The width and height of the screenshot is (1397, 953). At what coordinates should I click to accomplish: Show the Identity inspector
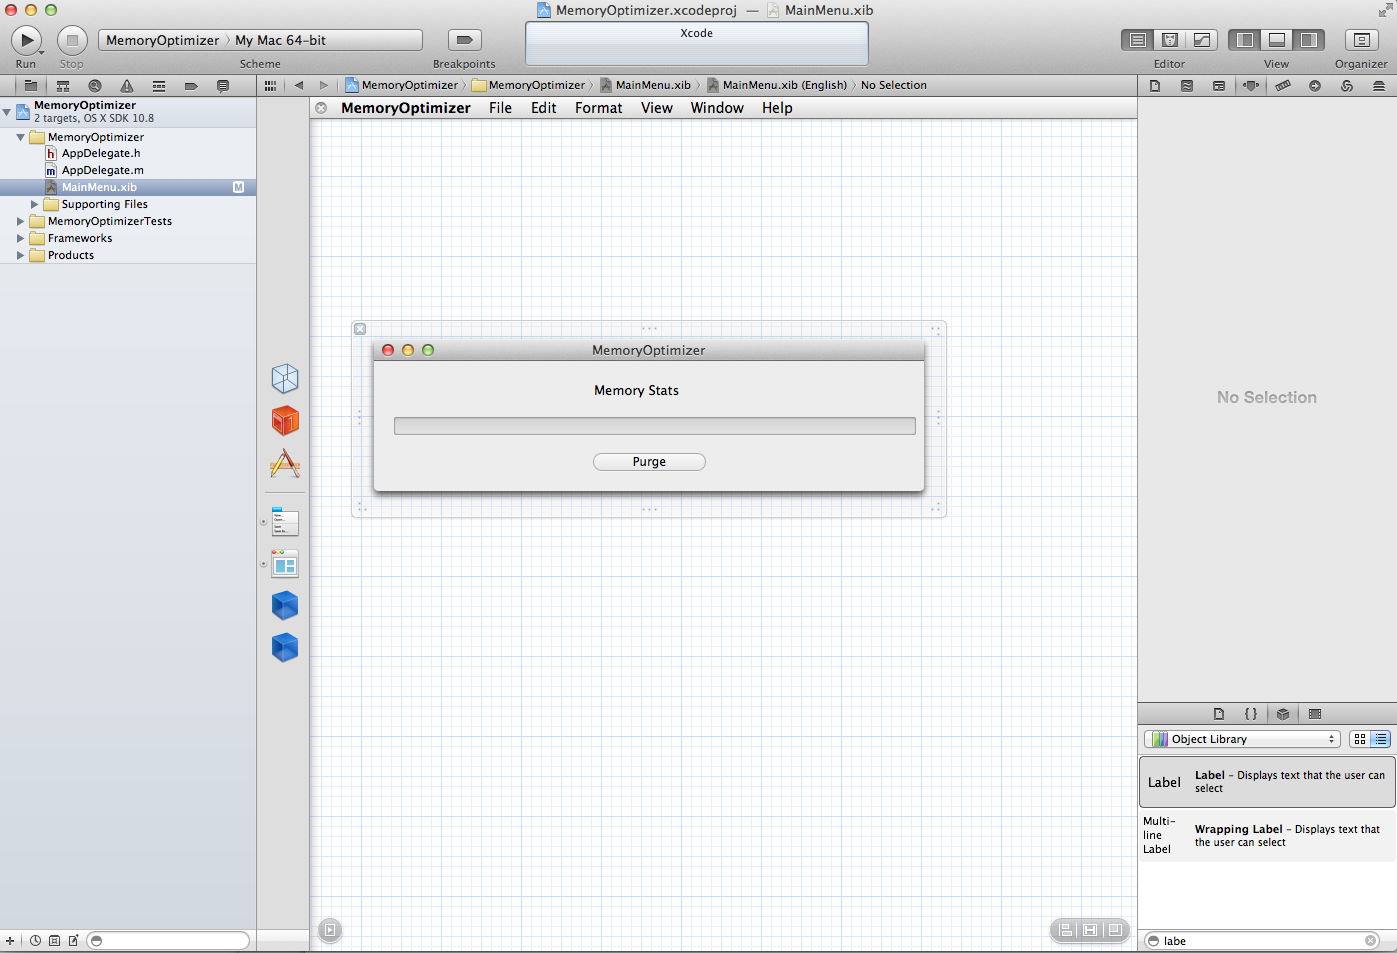[1219, 86]
